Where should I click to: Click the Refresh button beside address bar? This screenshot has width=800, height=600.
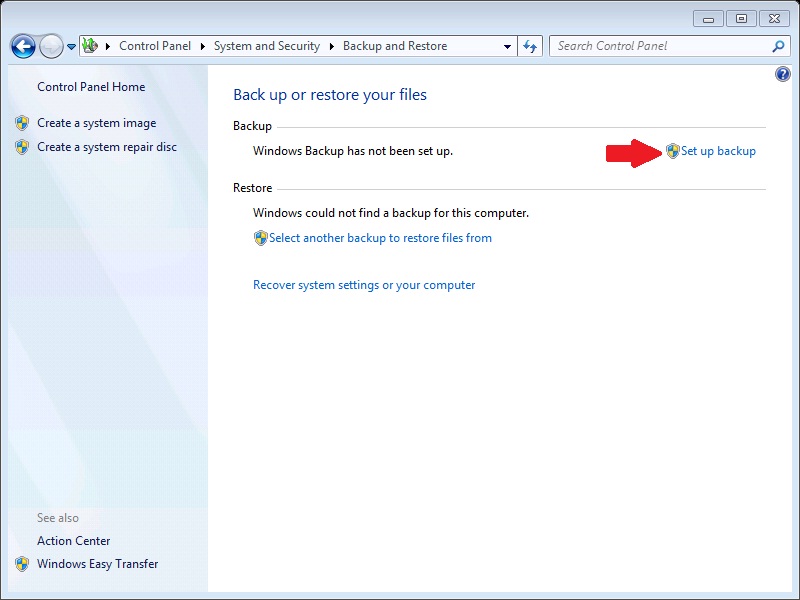(x=530, y=46)
